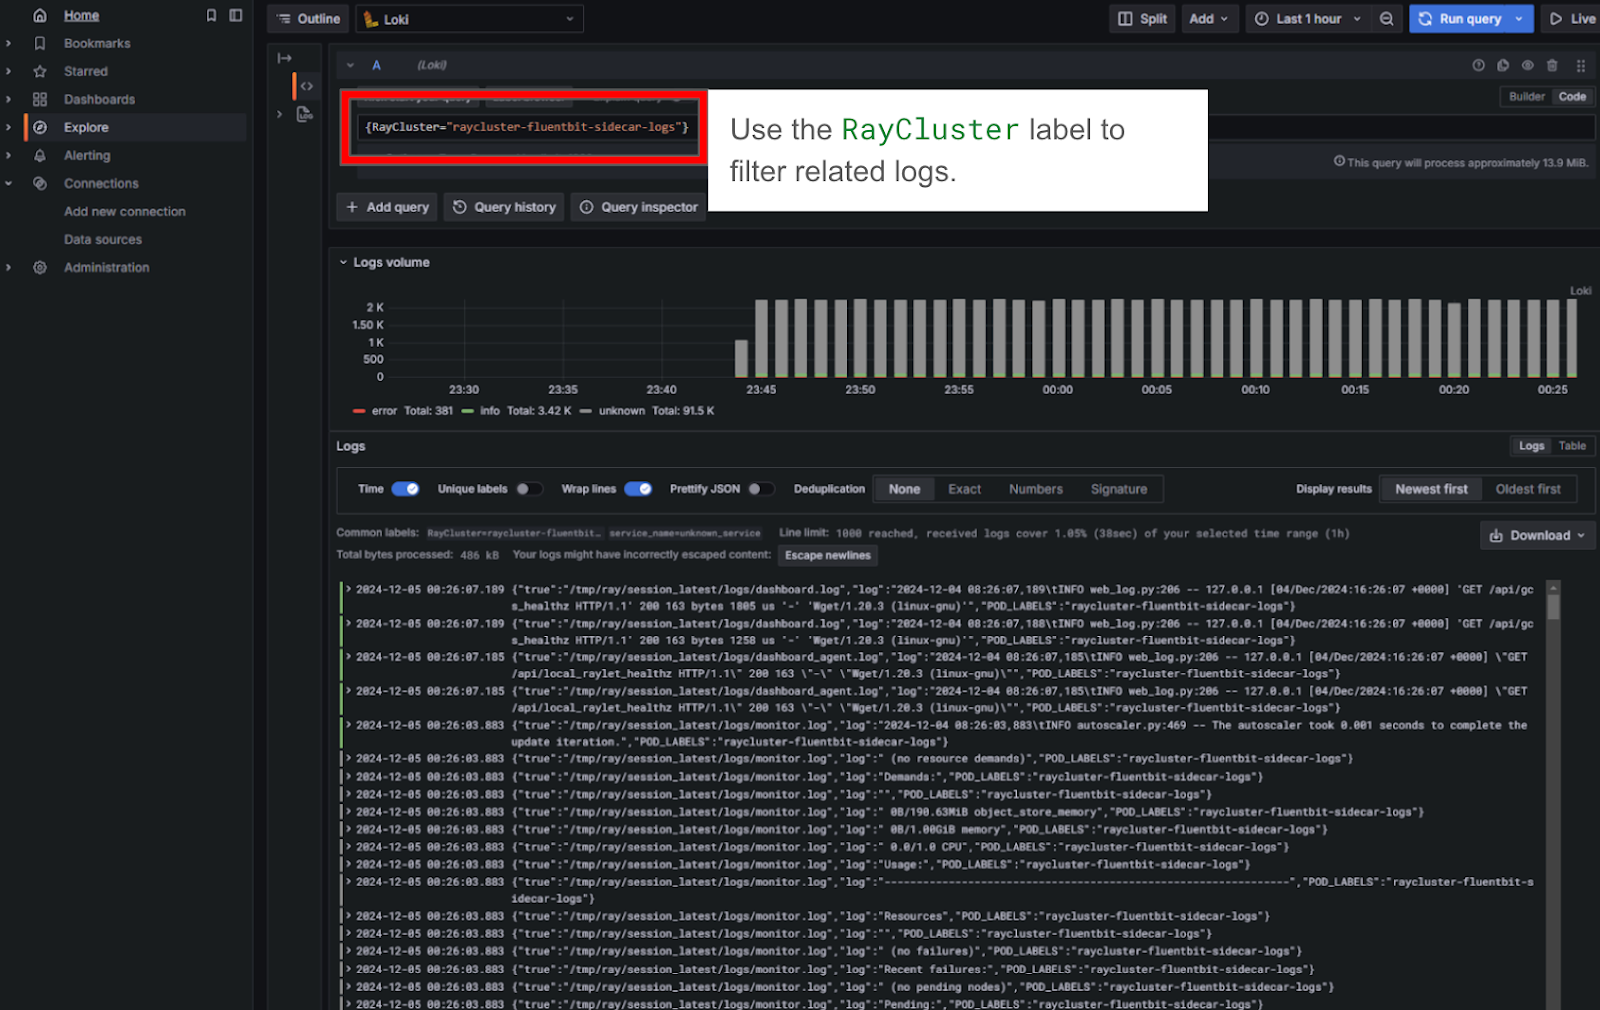The height and width of the screenshot is (1010, 1600).
Task: Expand the Dashboards section chevron
Action: (x=9, y=99)
